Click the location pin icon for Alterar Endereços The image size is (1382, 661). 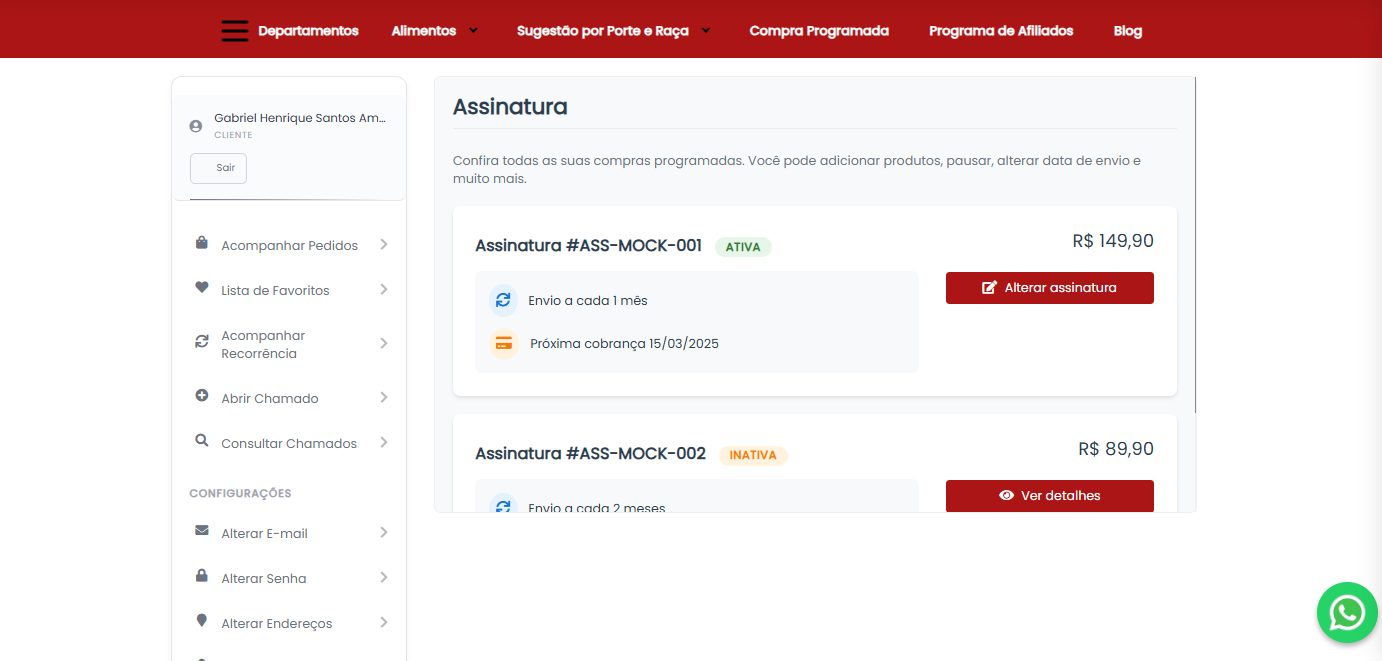(x=201, y=621)
